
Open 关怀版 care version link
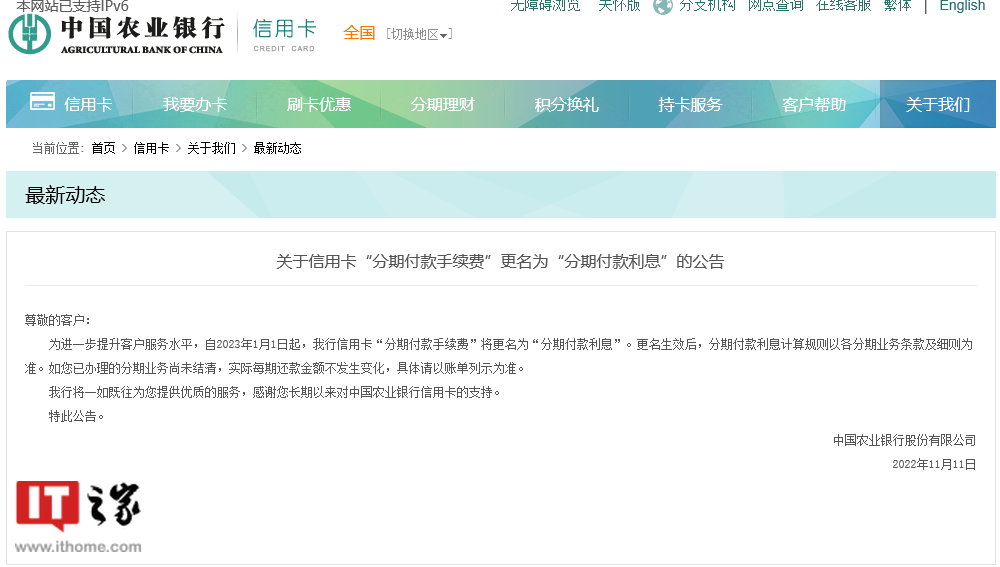coord(619,6)
